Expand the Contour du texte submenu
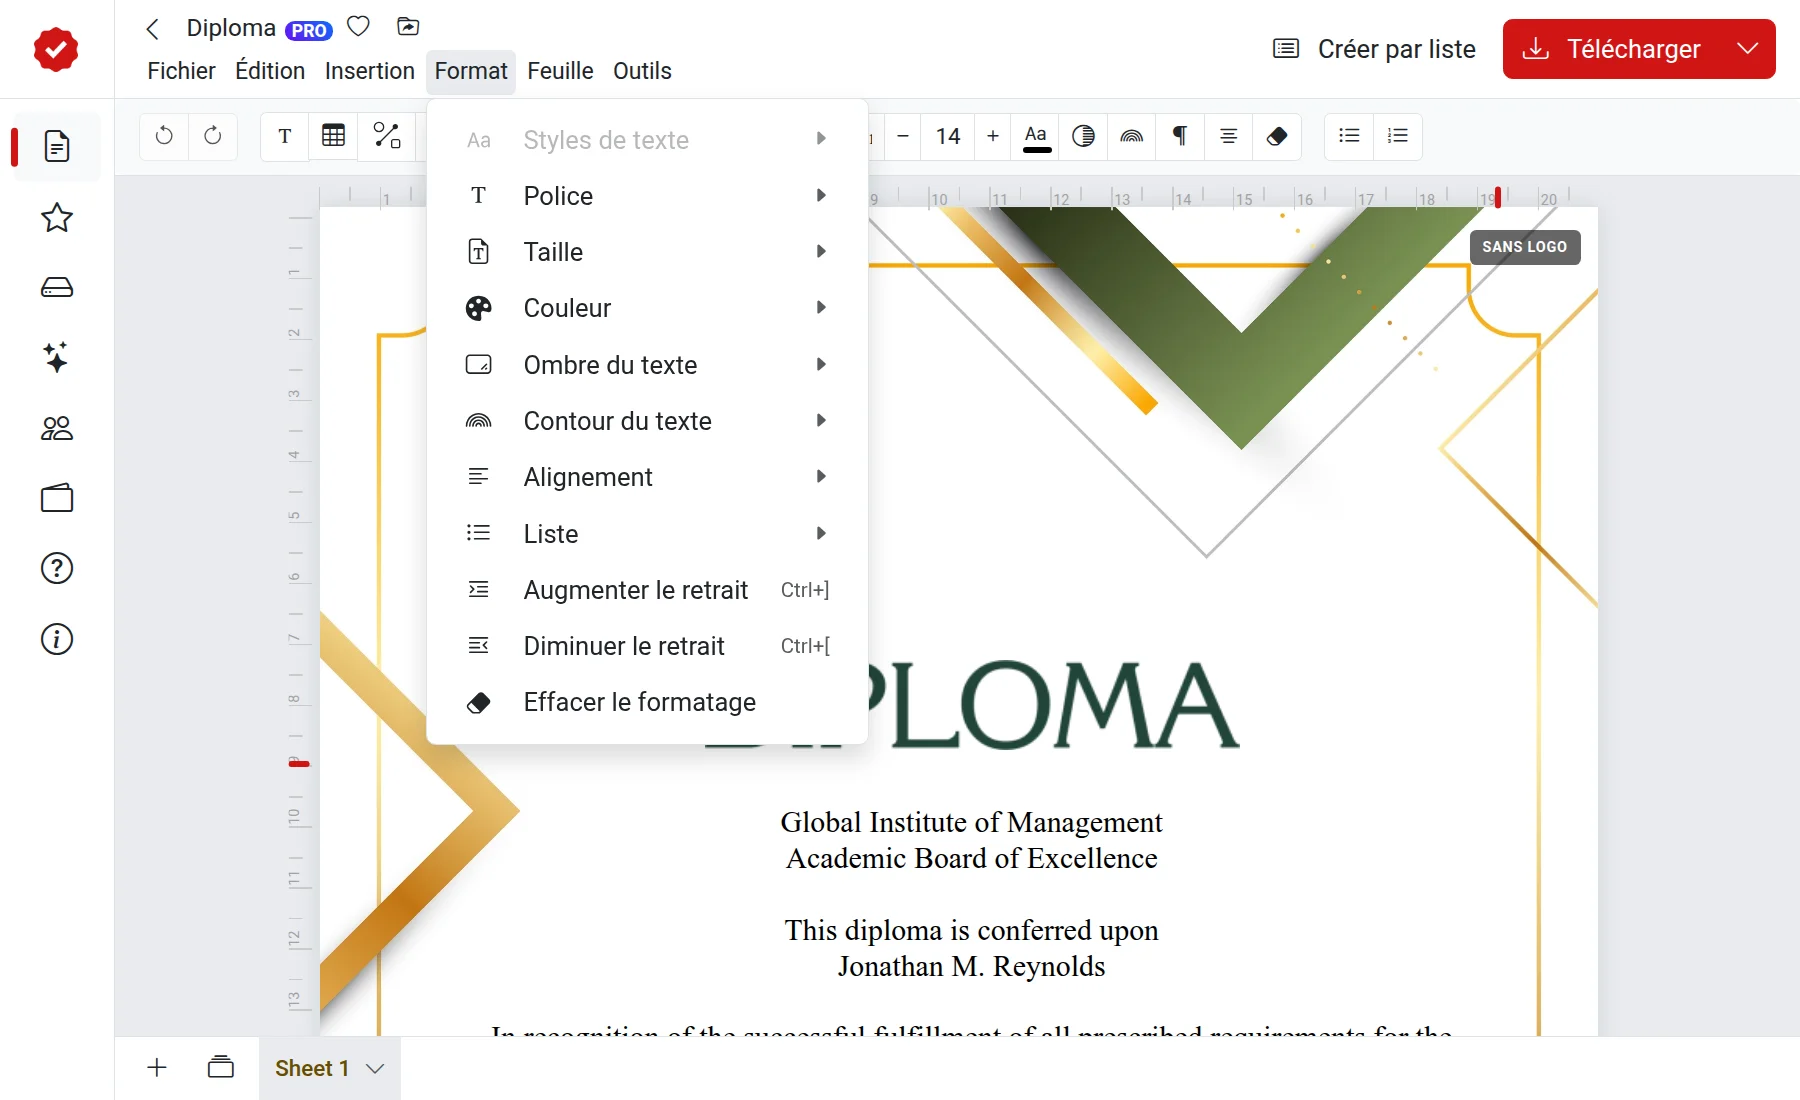 click(x=647, y=421)
